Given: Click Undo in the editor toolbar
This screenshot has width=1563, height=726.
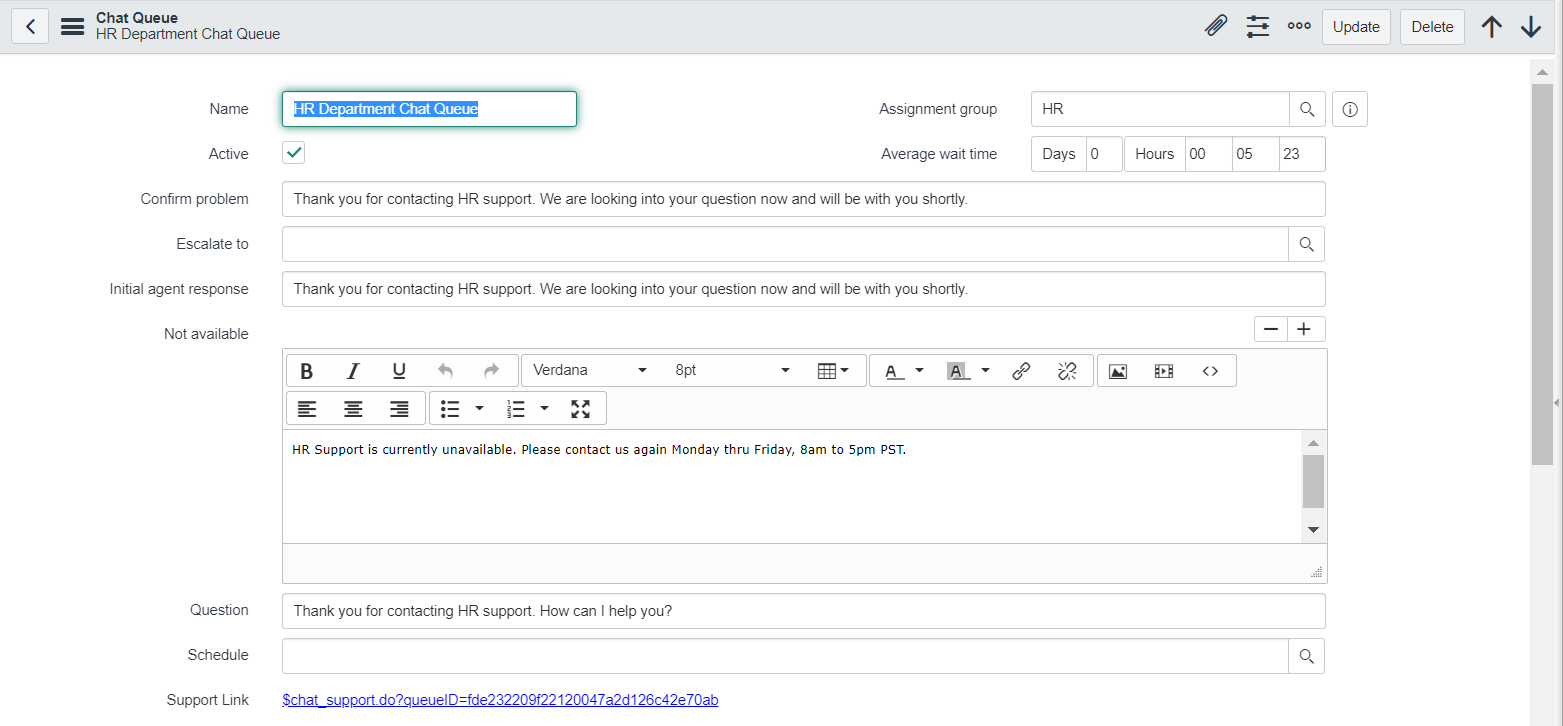Looking at the screenshot, I should (x=445, y=371).
